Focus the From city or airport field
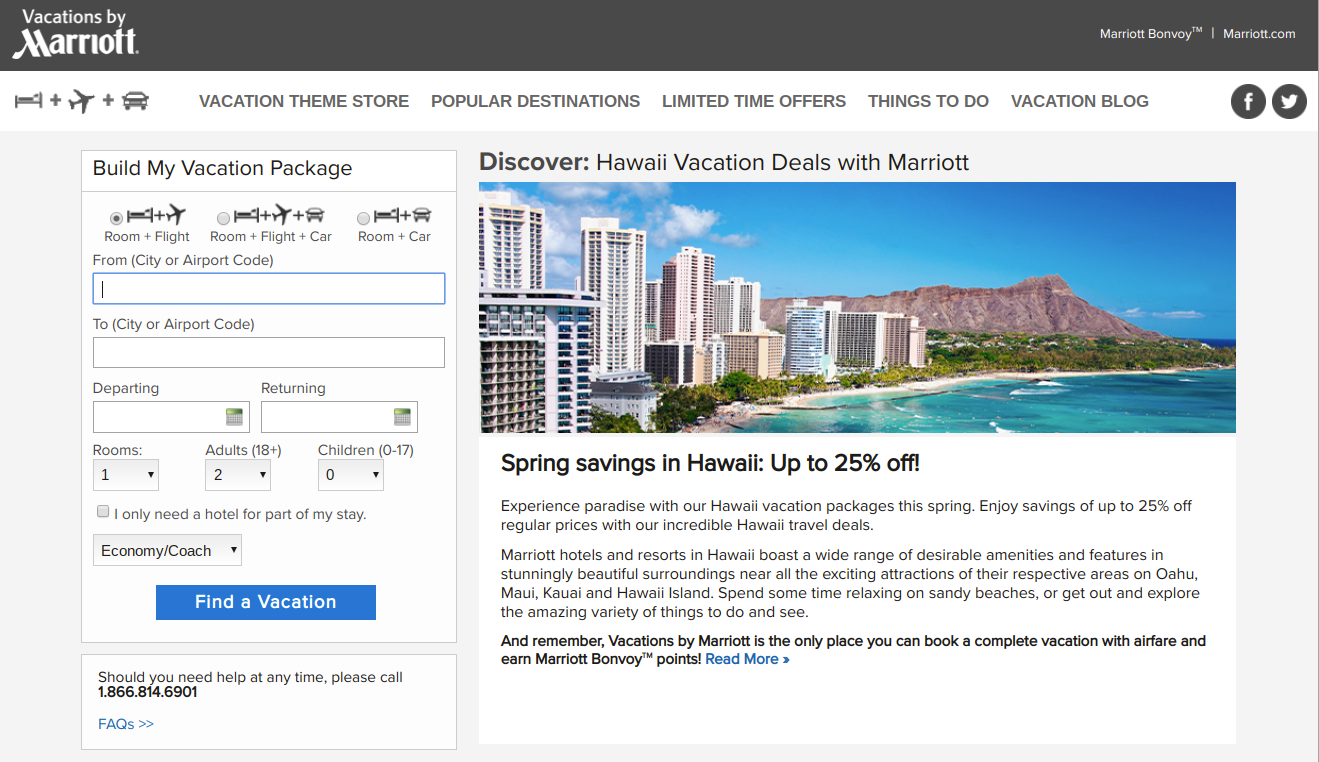The image size is (1319, 762). [269, 289]
